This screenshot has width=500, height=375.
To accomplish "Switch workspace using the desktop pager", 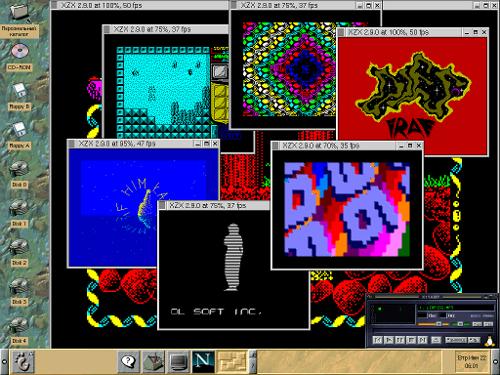I will (x=233, y=361).
